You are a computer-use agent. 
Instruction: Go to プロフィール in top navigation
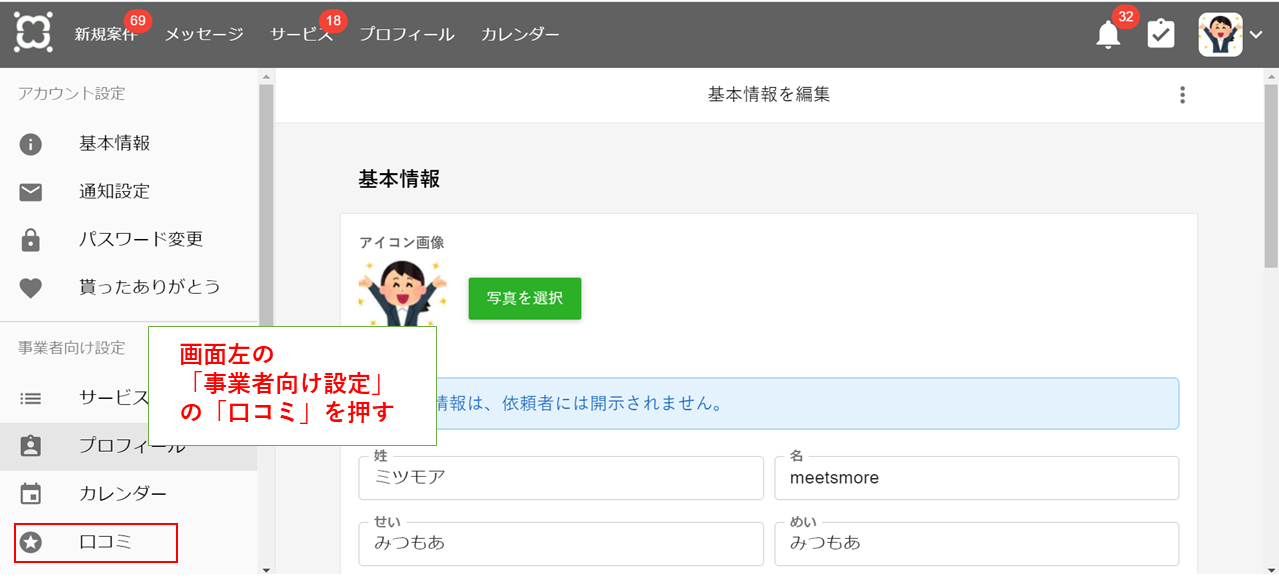pos(406,35)
